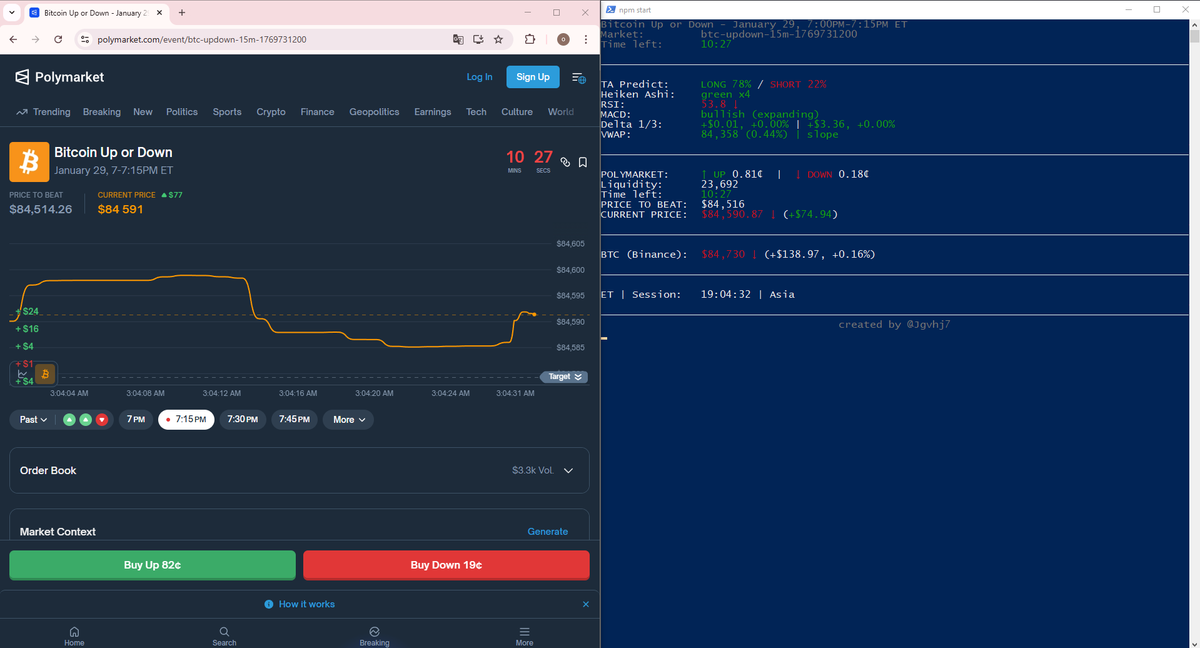Click the npm start terminal window icon
This screenshot has height=648, width=1200.
(610, 9)
